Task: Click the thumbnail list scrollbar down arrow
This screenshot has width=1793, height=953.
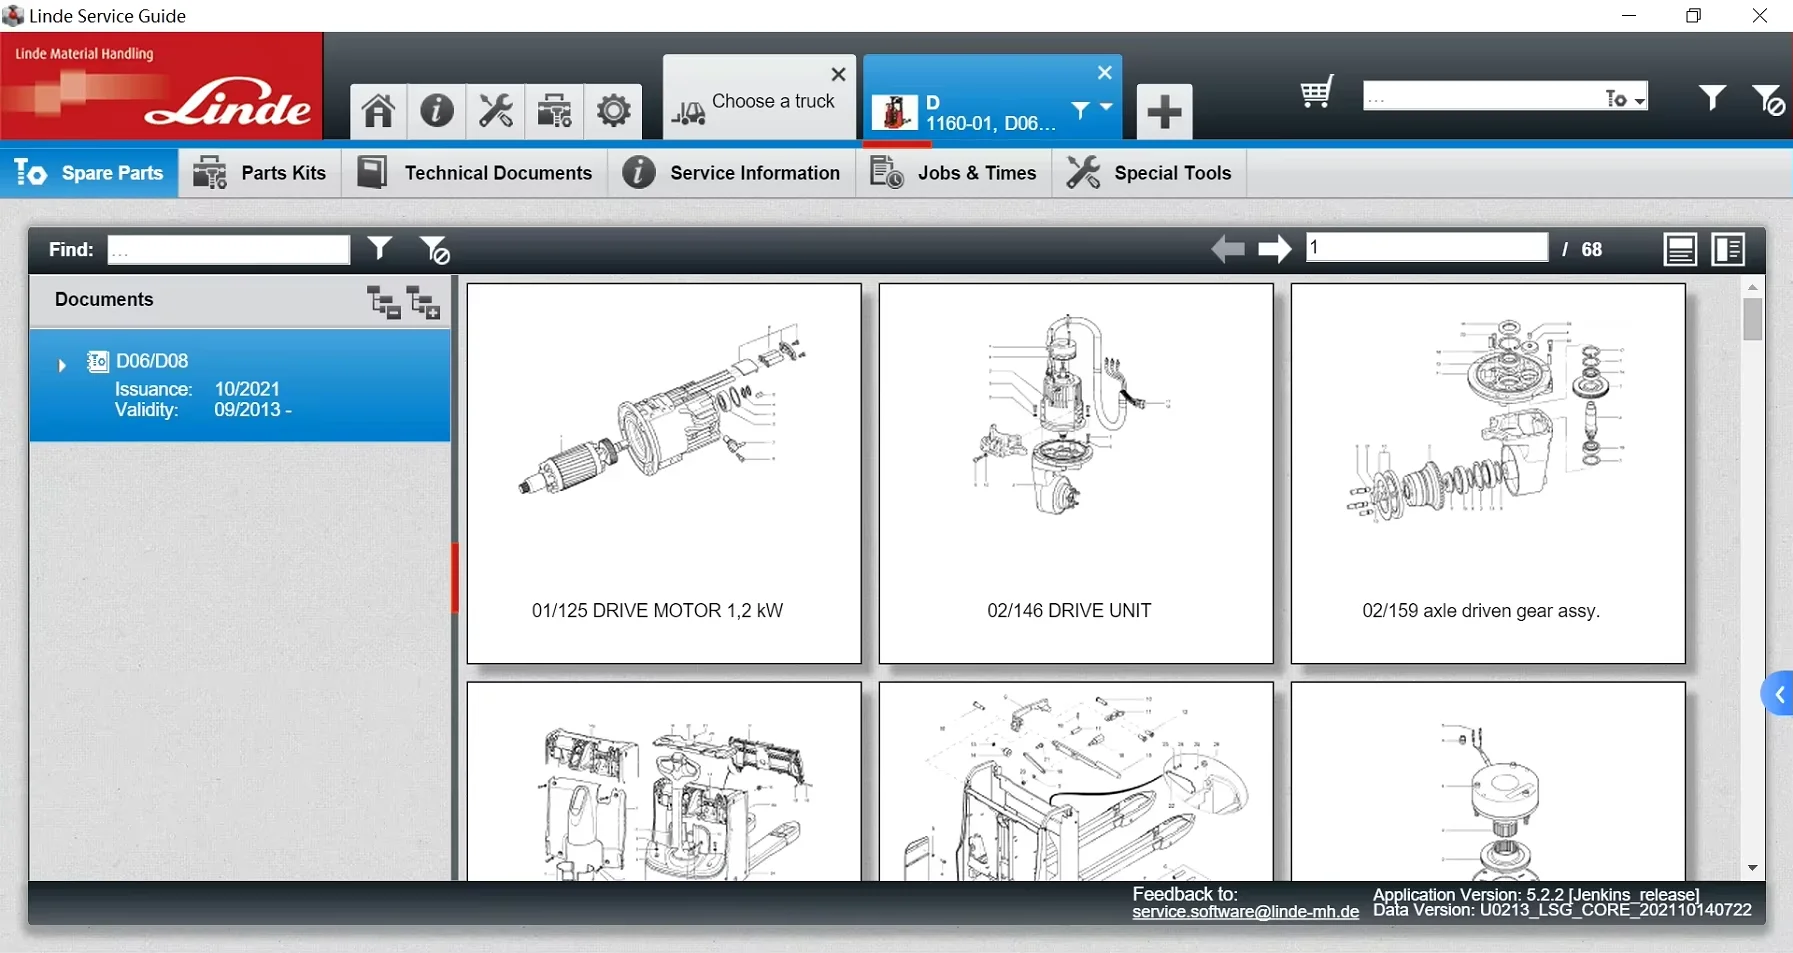Action: (1752, 868)
